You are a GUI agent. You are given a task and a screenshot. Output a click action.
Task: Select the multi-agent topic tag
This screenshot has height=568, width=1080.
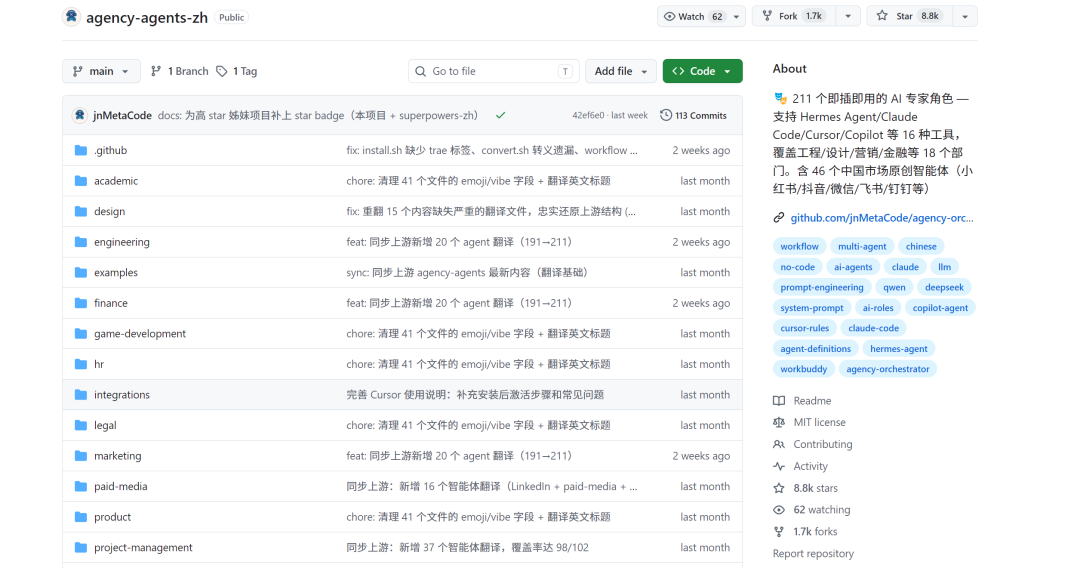point(862,246)
